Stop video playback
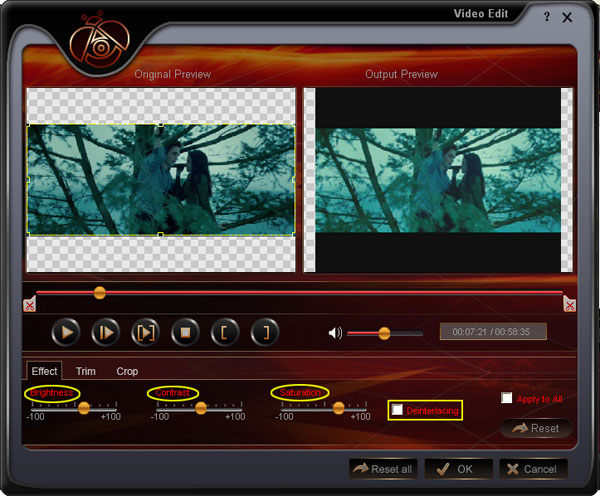Screen dimensions: 600x496 [x=184, y=332]
